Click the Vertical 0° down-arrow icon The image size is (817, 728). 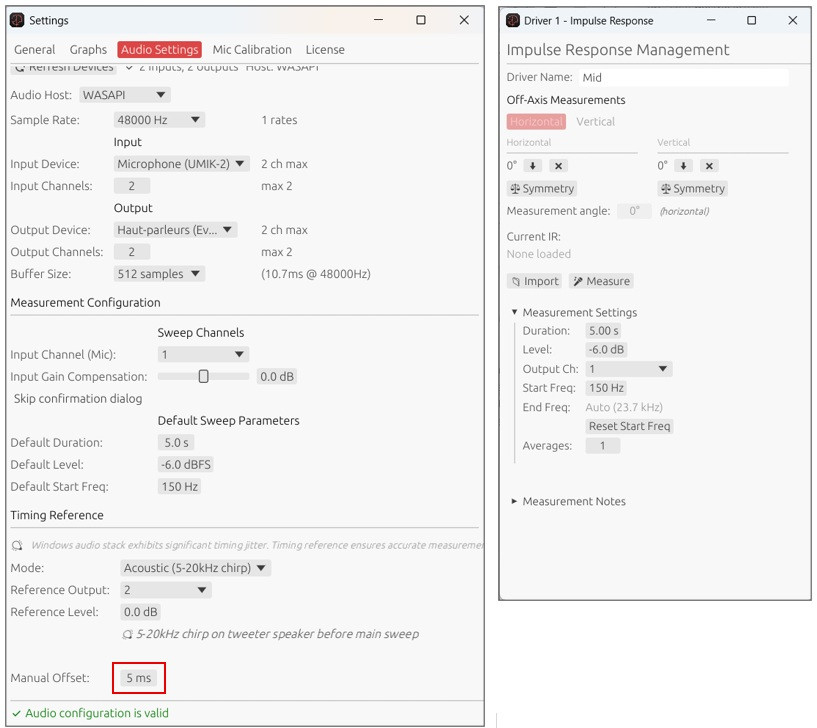point(683,166)
